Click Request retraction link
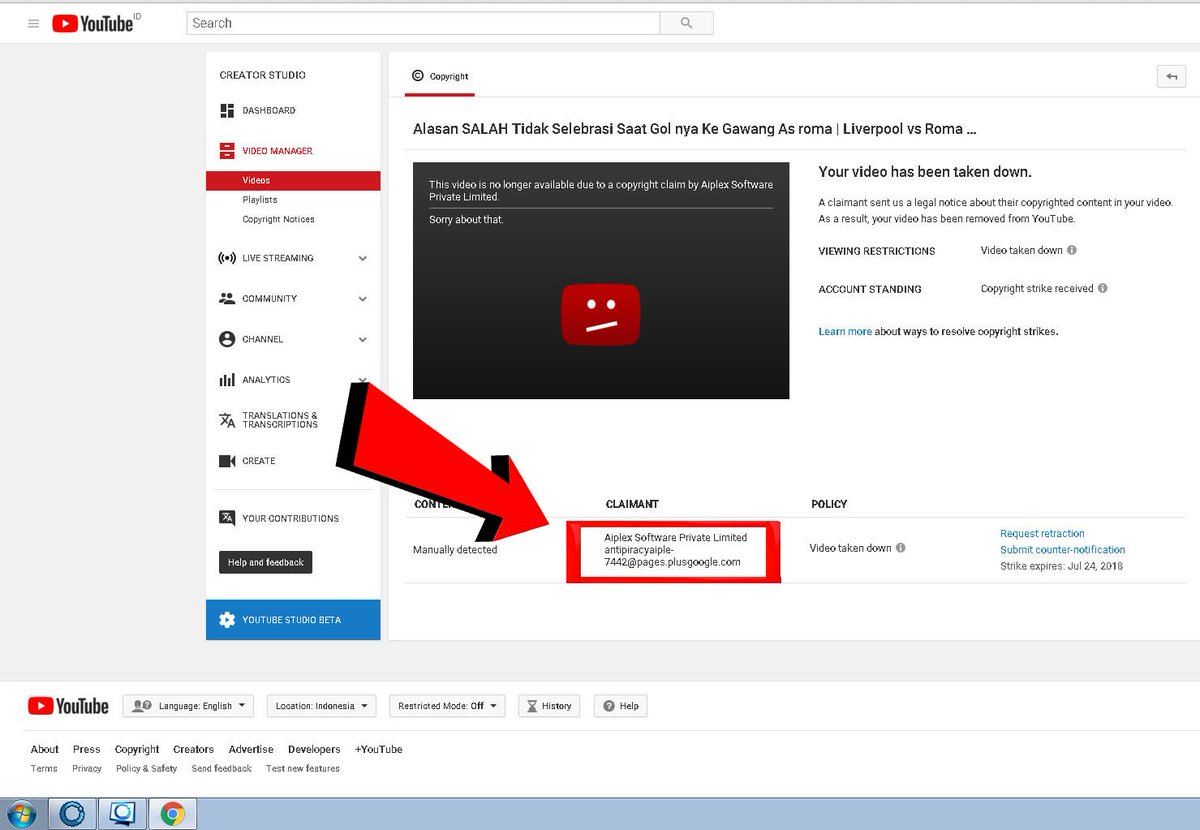This screenshot has width=1200, height=830. coord(1042,534)
